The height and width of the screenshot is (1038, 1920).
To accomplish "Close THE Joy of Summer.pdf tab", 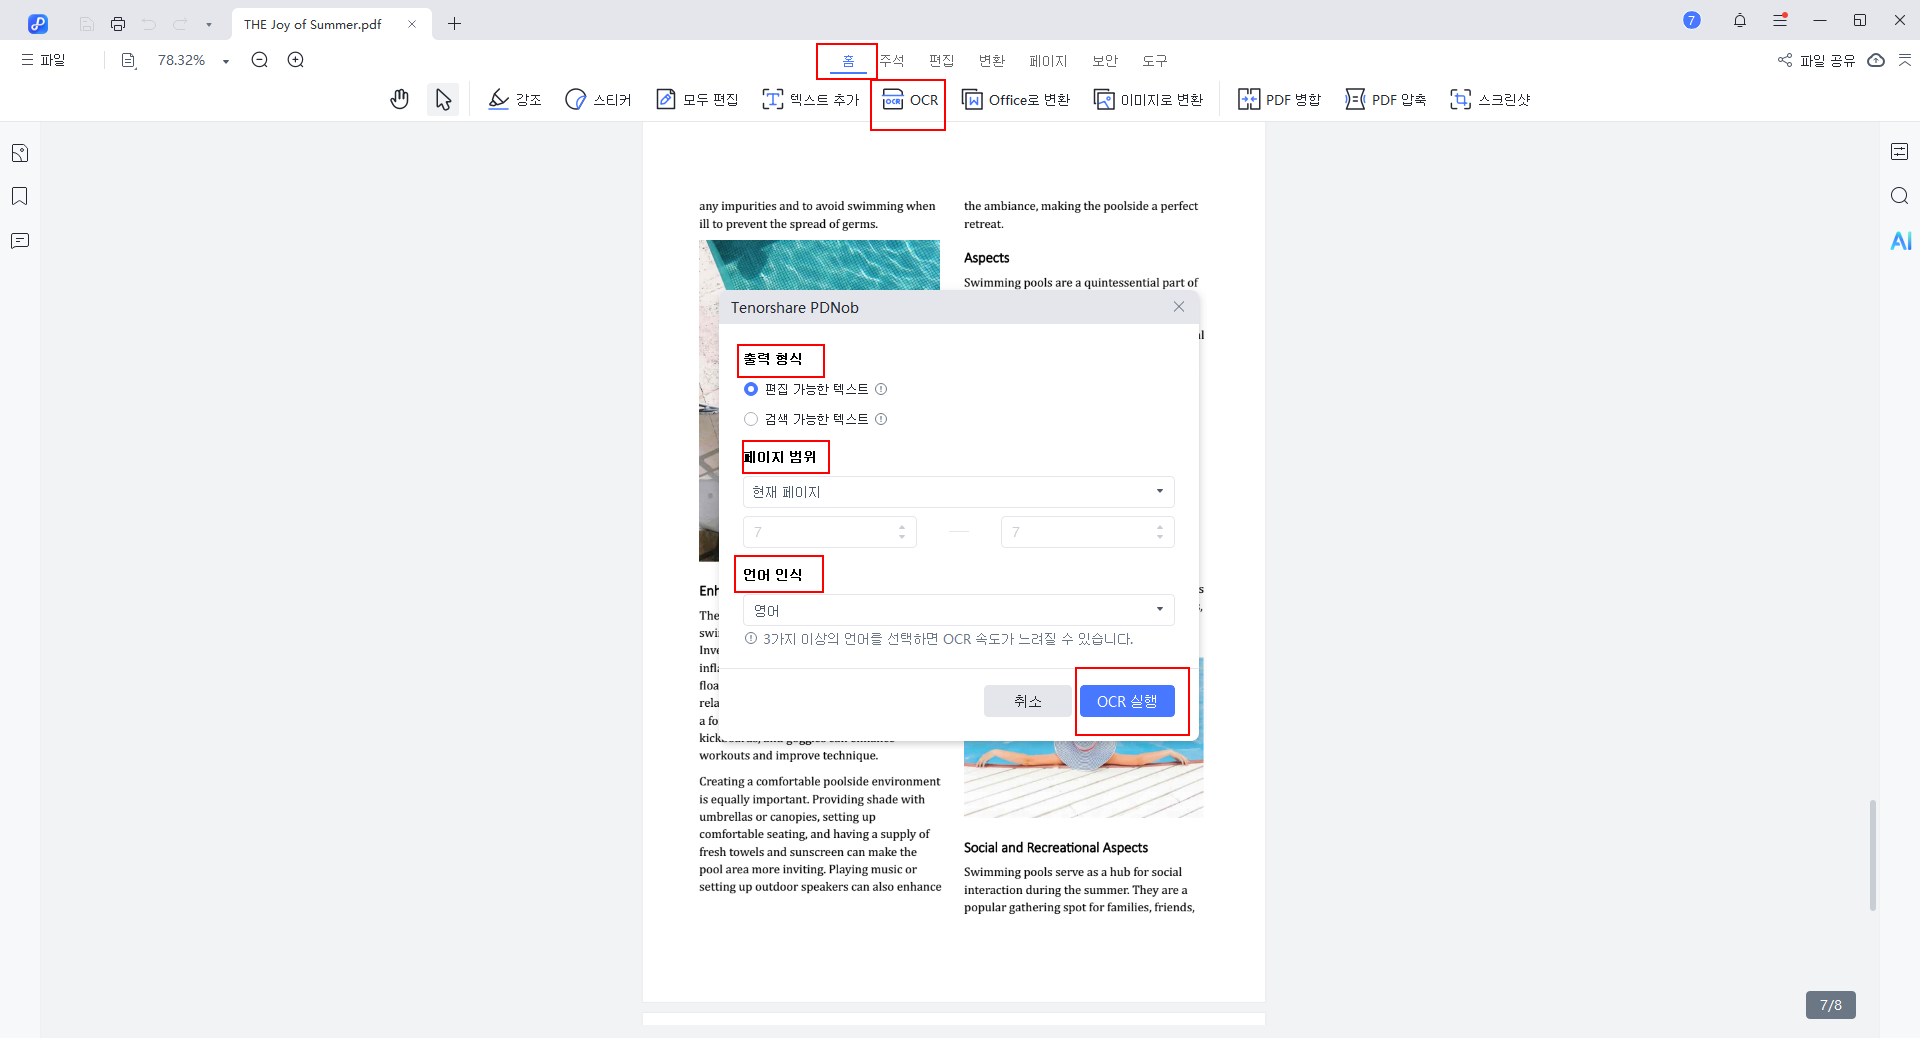I will tap(412, 24).
